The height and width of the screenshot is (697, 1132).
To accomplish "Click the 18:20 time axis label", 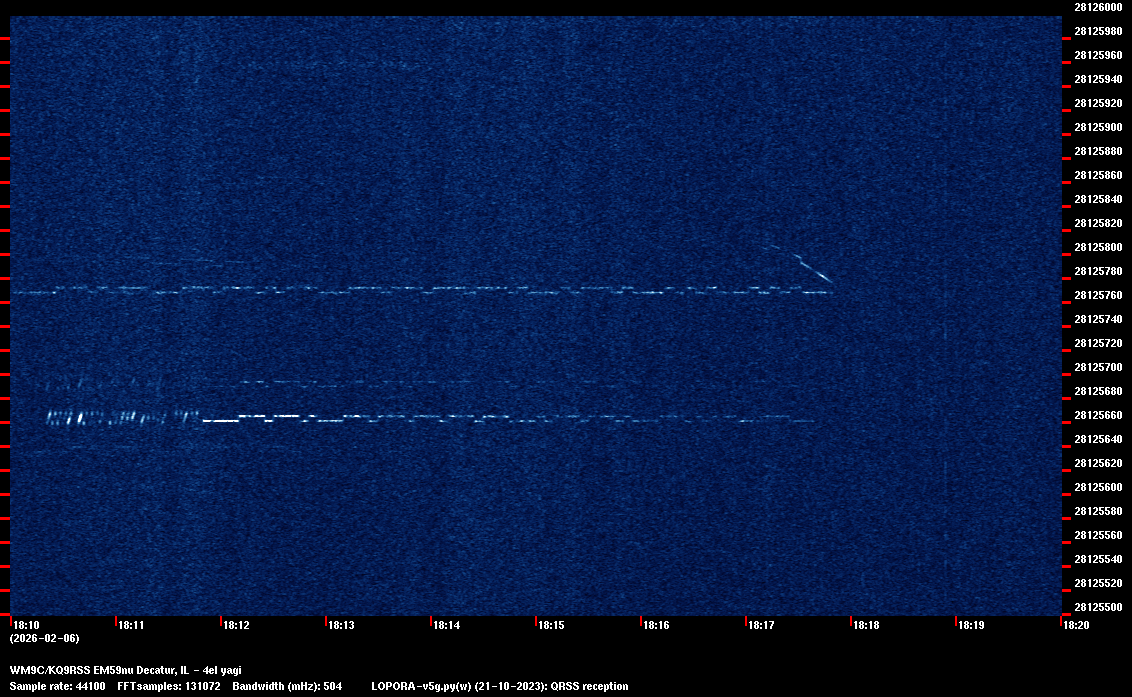I will (1076, 625).
